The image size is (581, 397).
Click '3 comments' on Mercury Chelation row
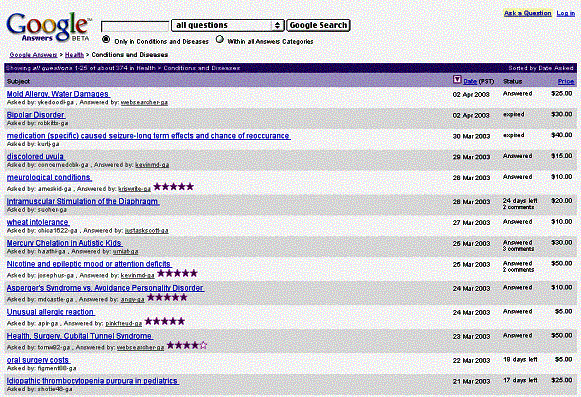tap(518, 249)
